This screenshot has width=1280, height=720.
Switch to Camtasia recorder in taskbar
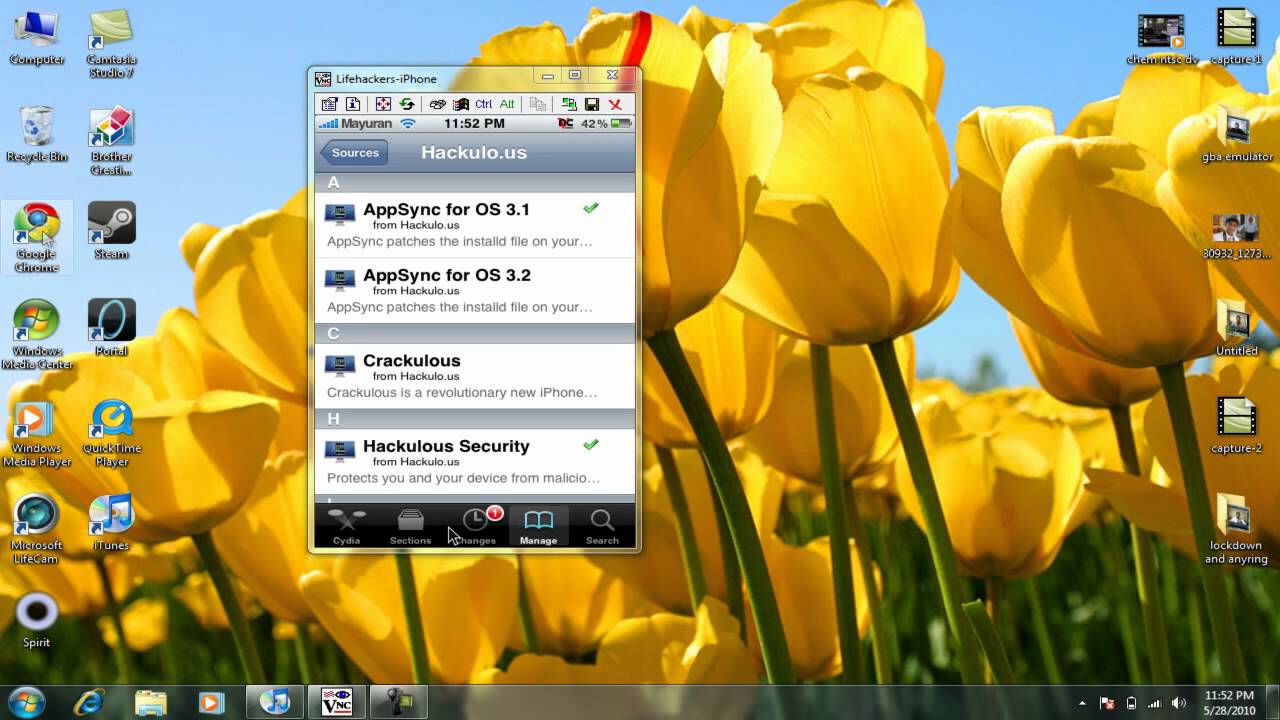[399, 702]
